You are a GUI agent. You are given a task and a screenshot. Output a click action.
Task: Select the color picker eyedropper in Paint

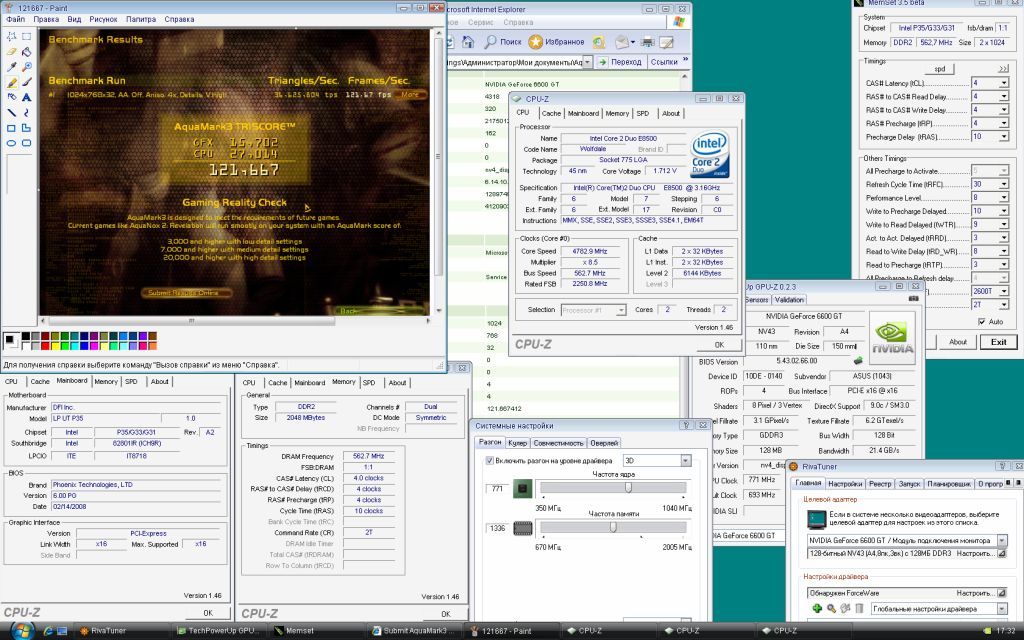[x=12, y=67]
